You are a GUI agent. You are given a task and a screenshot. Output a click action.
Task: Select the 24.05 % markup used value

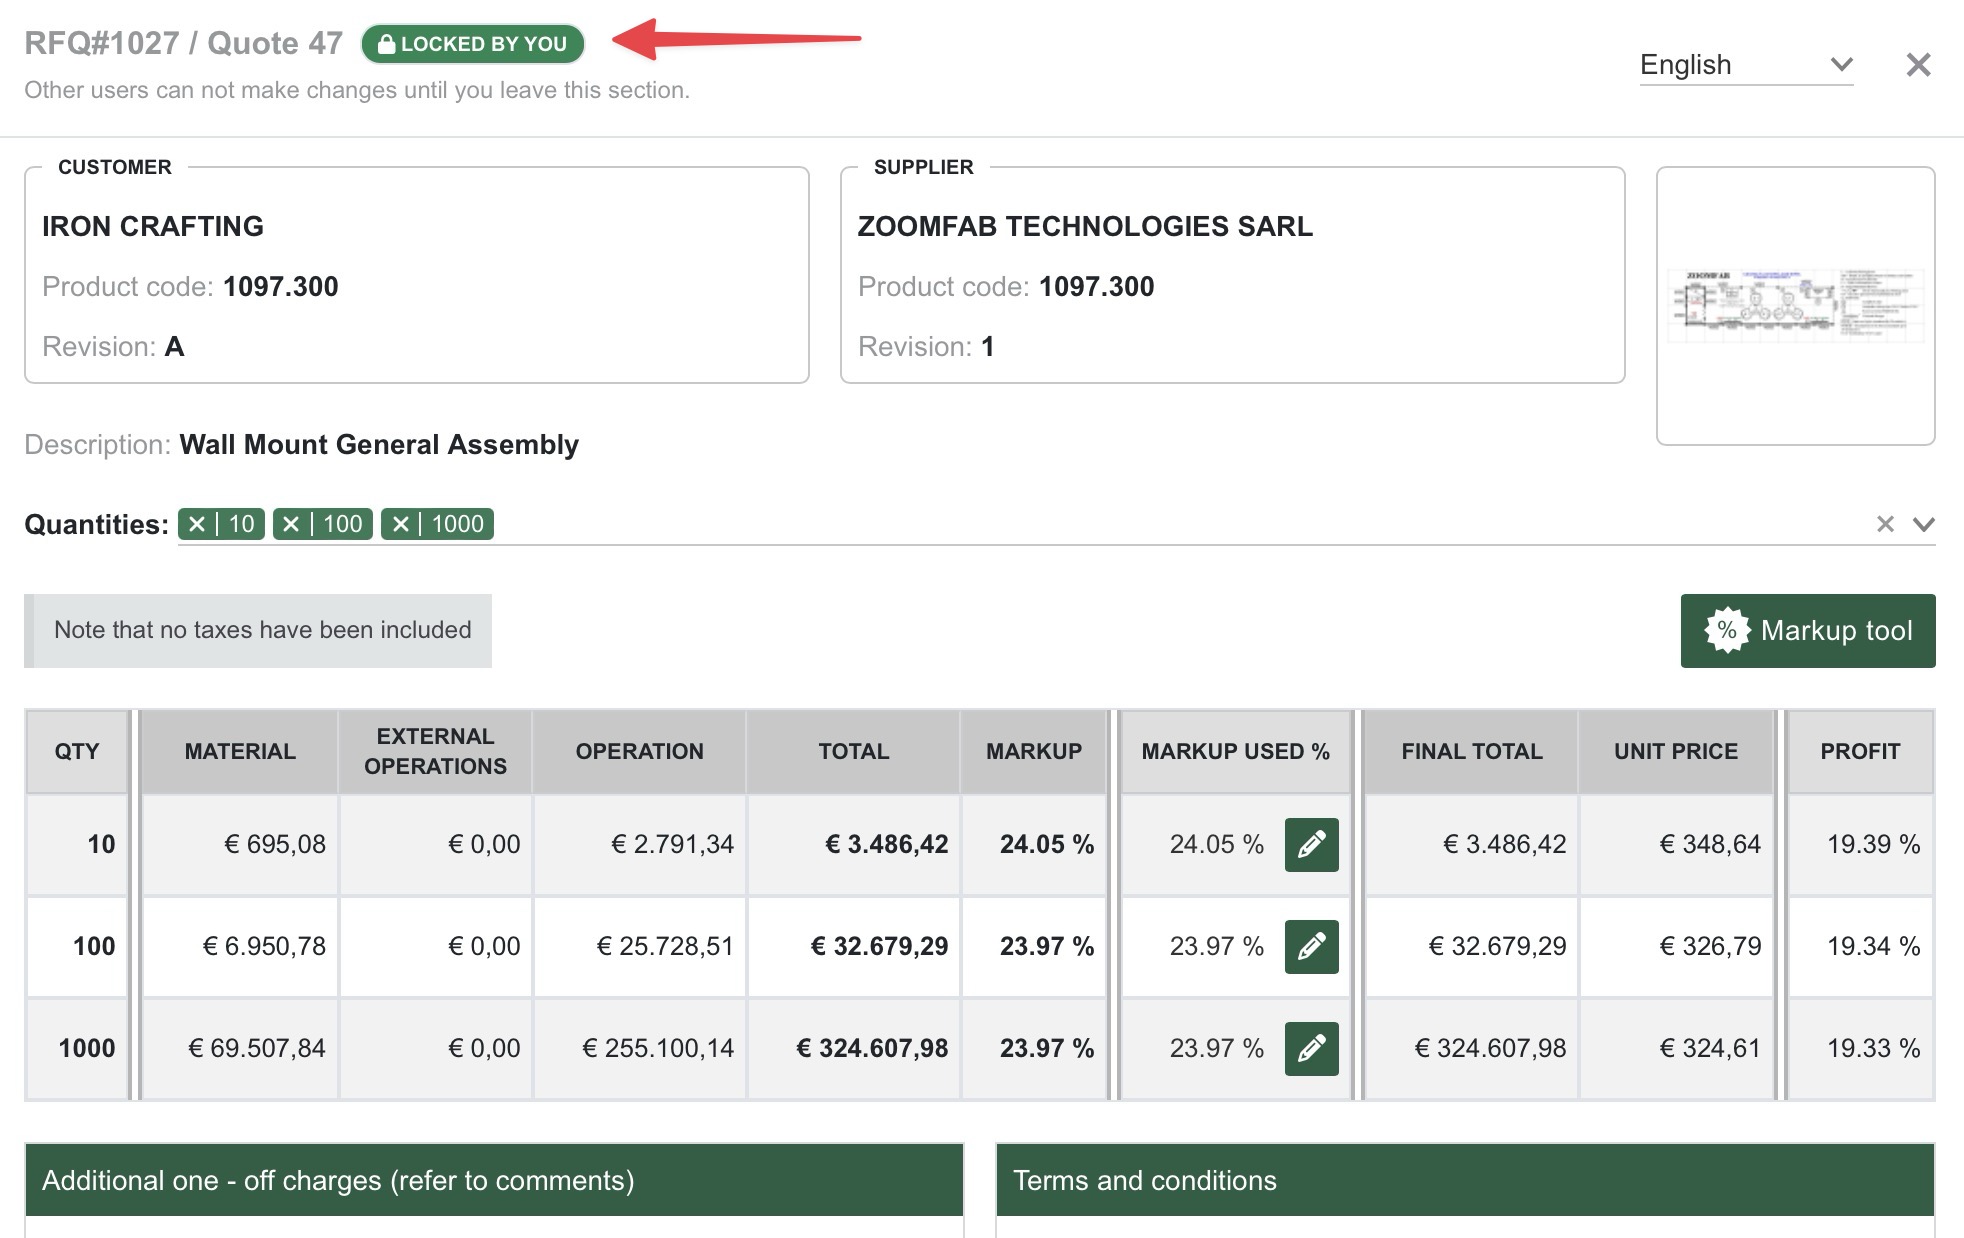(1216, 844)
